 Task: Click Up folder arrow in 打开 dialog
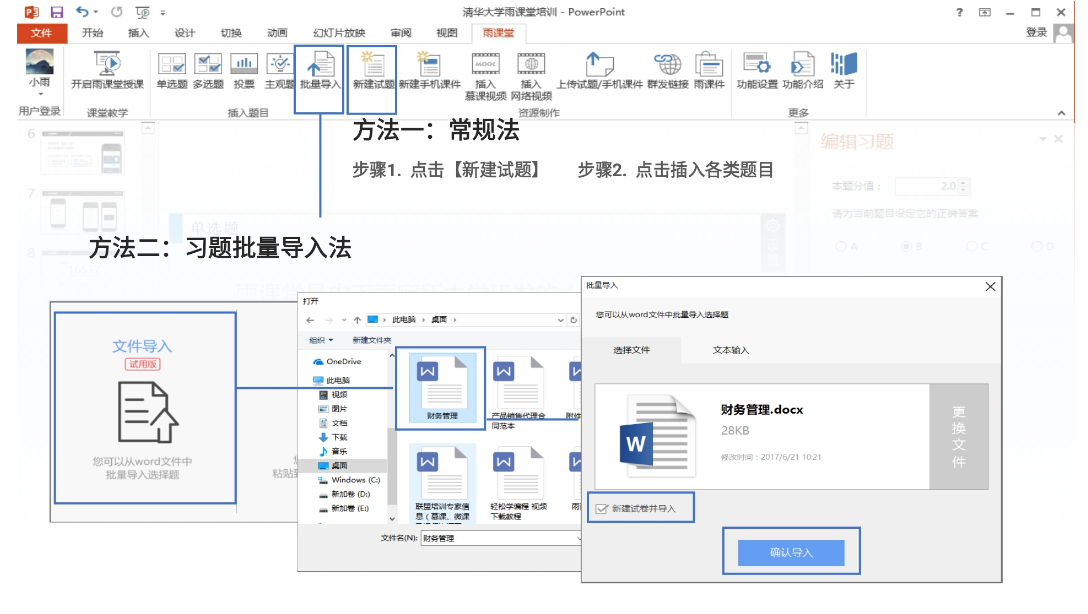(x=357, y=320)
